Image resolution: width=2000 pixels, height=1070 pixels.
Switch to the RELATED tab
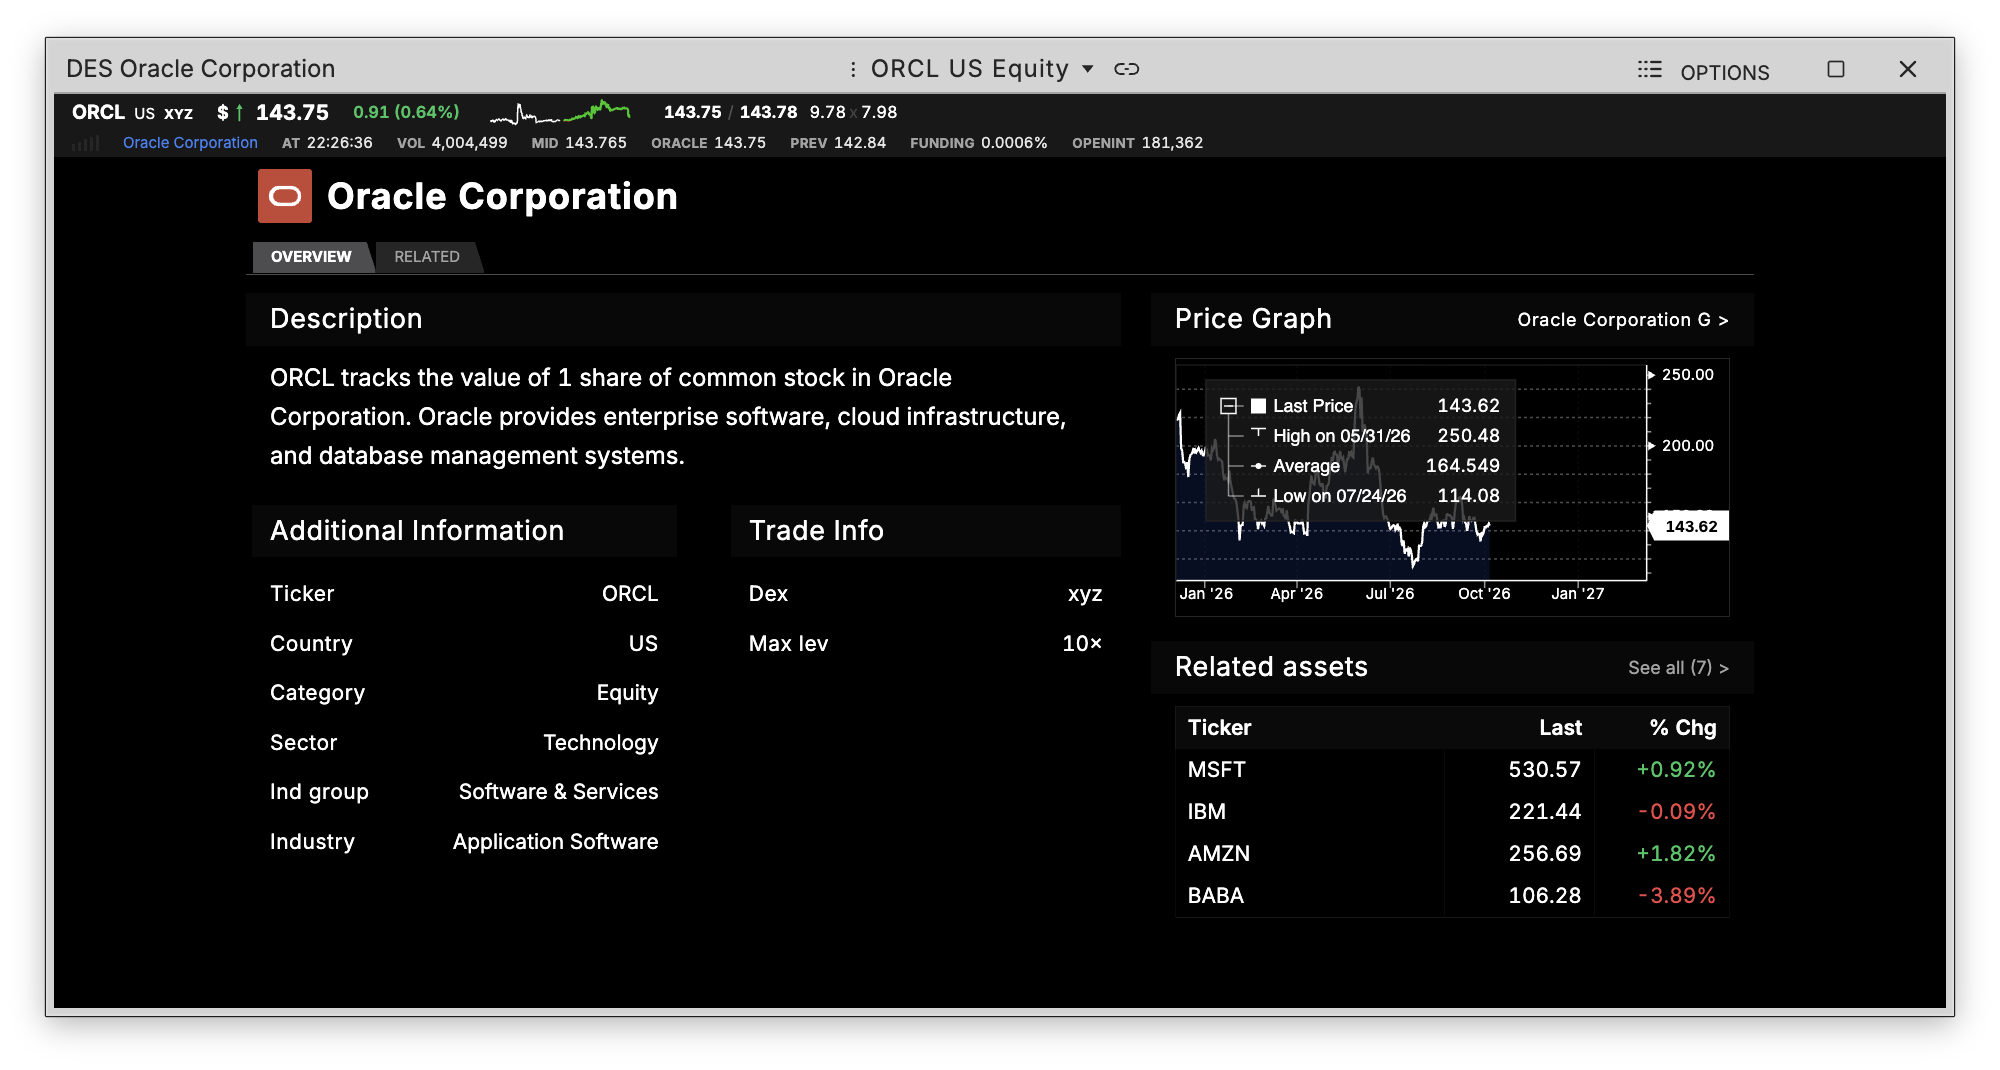tap(427, 257)
